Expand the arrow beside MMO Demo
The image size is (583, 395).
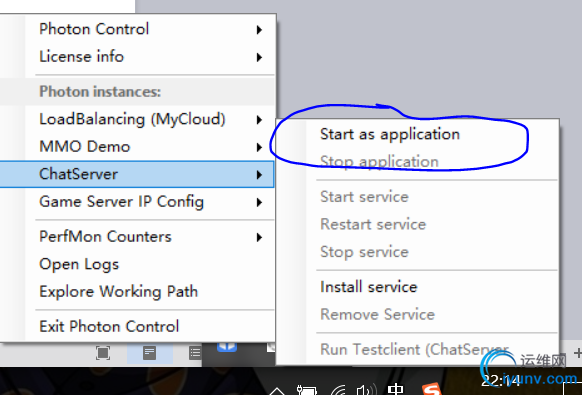point(259,147)
